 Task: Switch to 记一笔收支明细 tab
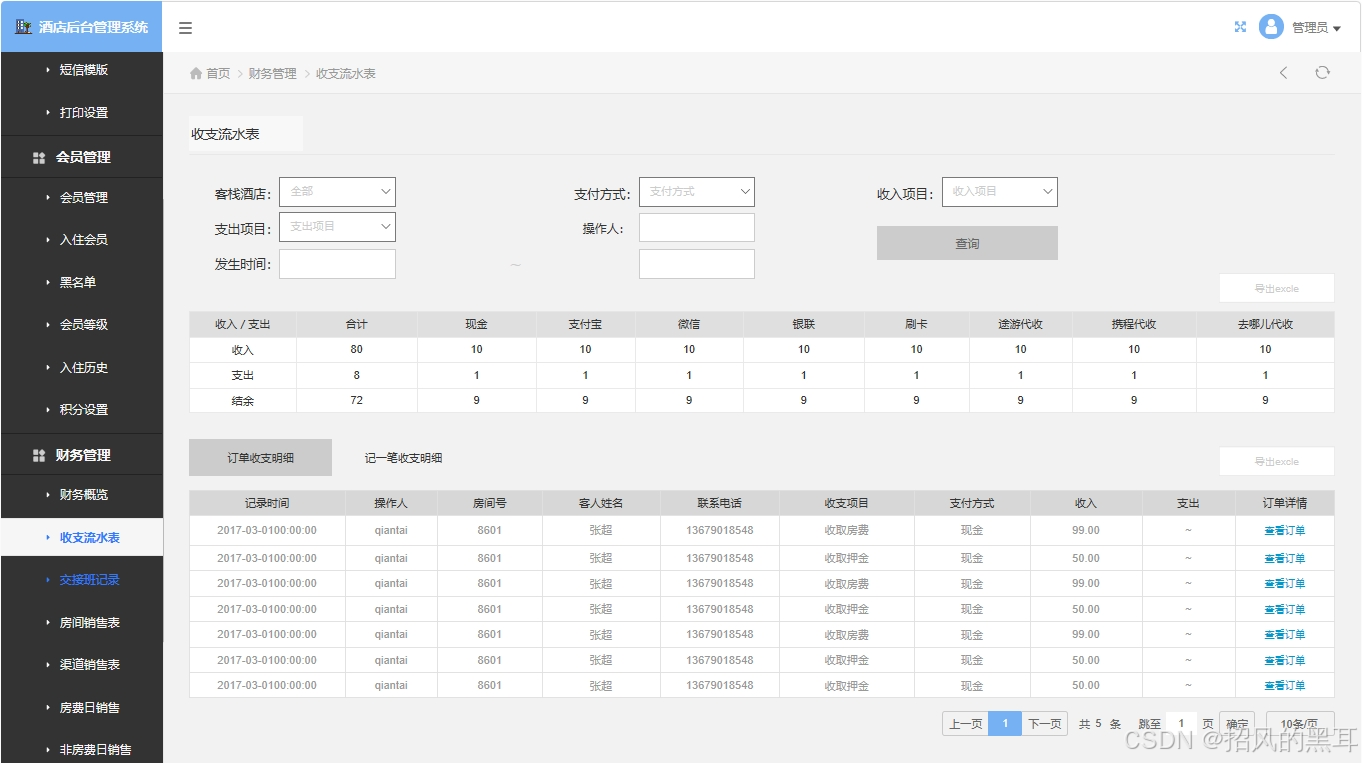[403, 458]
